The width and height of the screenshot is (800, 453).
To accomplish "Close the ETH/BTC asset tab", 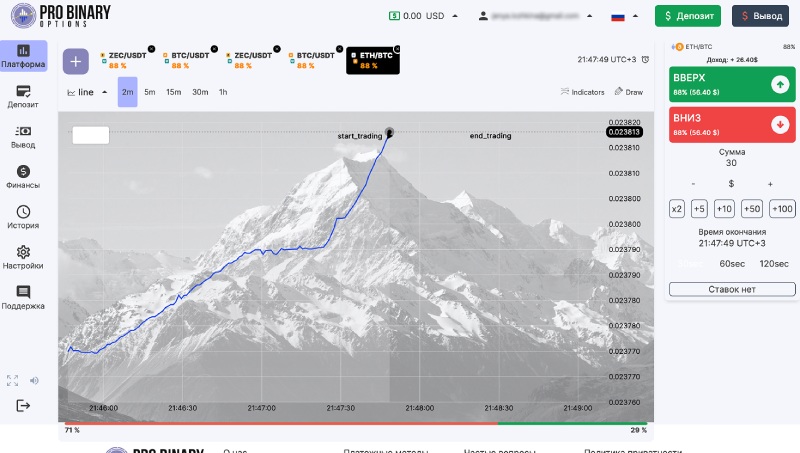I will tap(397, 49).
